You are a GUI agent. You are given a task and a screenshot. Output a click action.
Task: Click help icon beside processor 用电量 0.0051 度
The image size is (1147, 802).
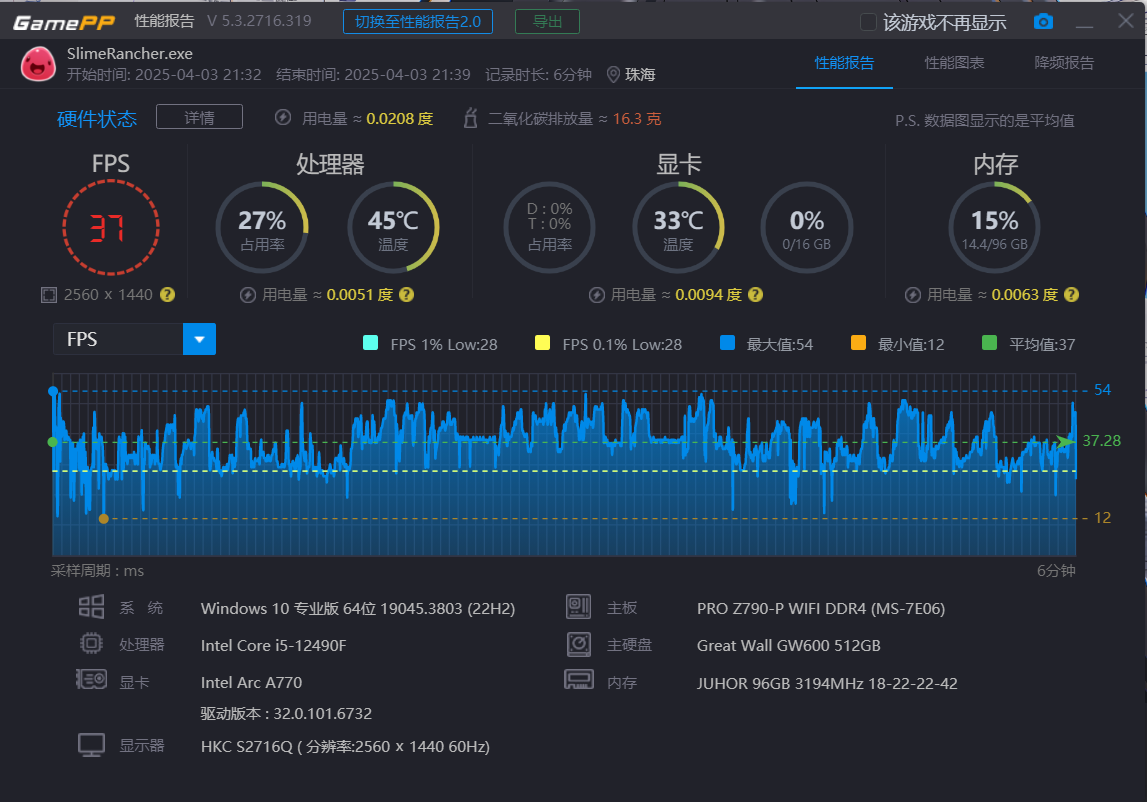pos(407,294)
